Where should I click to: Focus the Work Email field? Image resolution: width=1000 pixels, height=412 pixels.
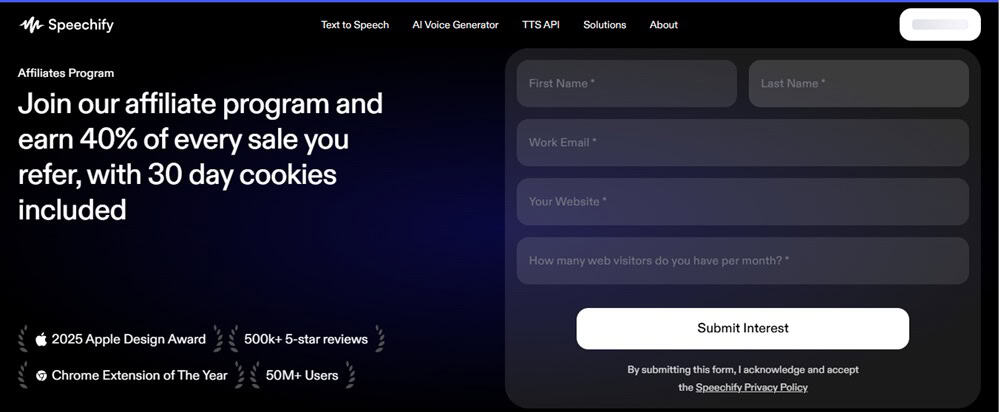coord(742,143)
